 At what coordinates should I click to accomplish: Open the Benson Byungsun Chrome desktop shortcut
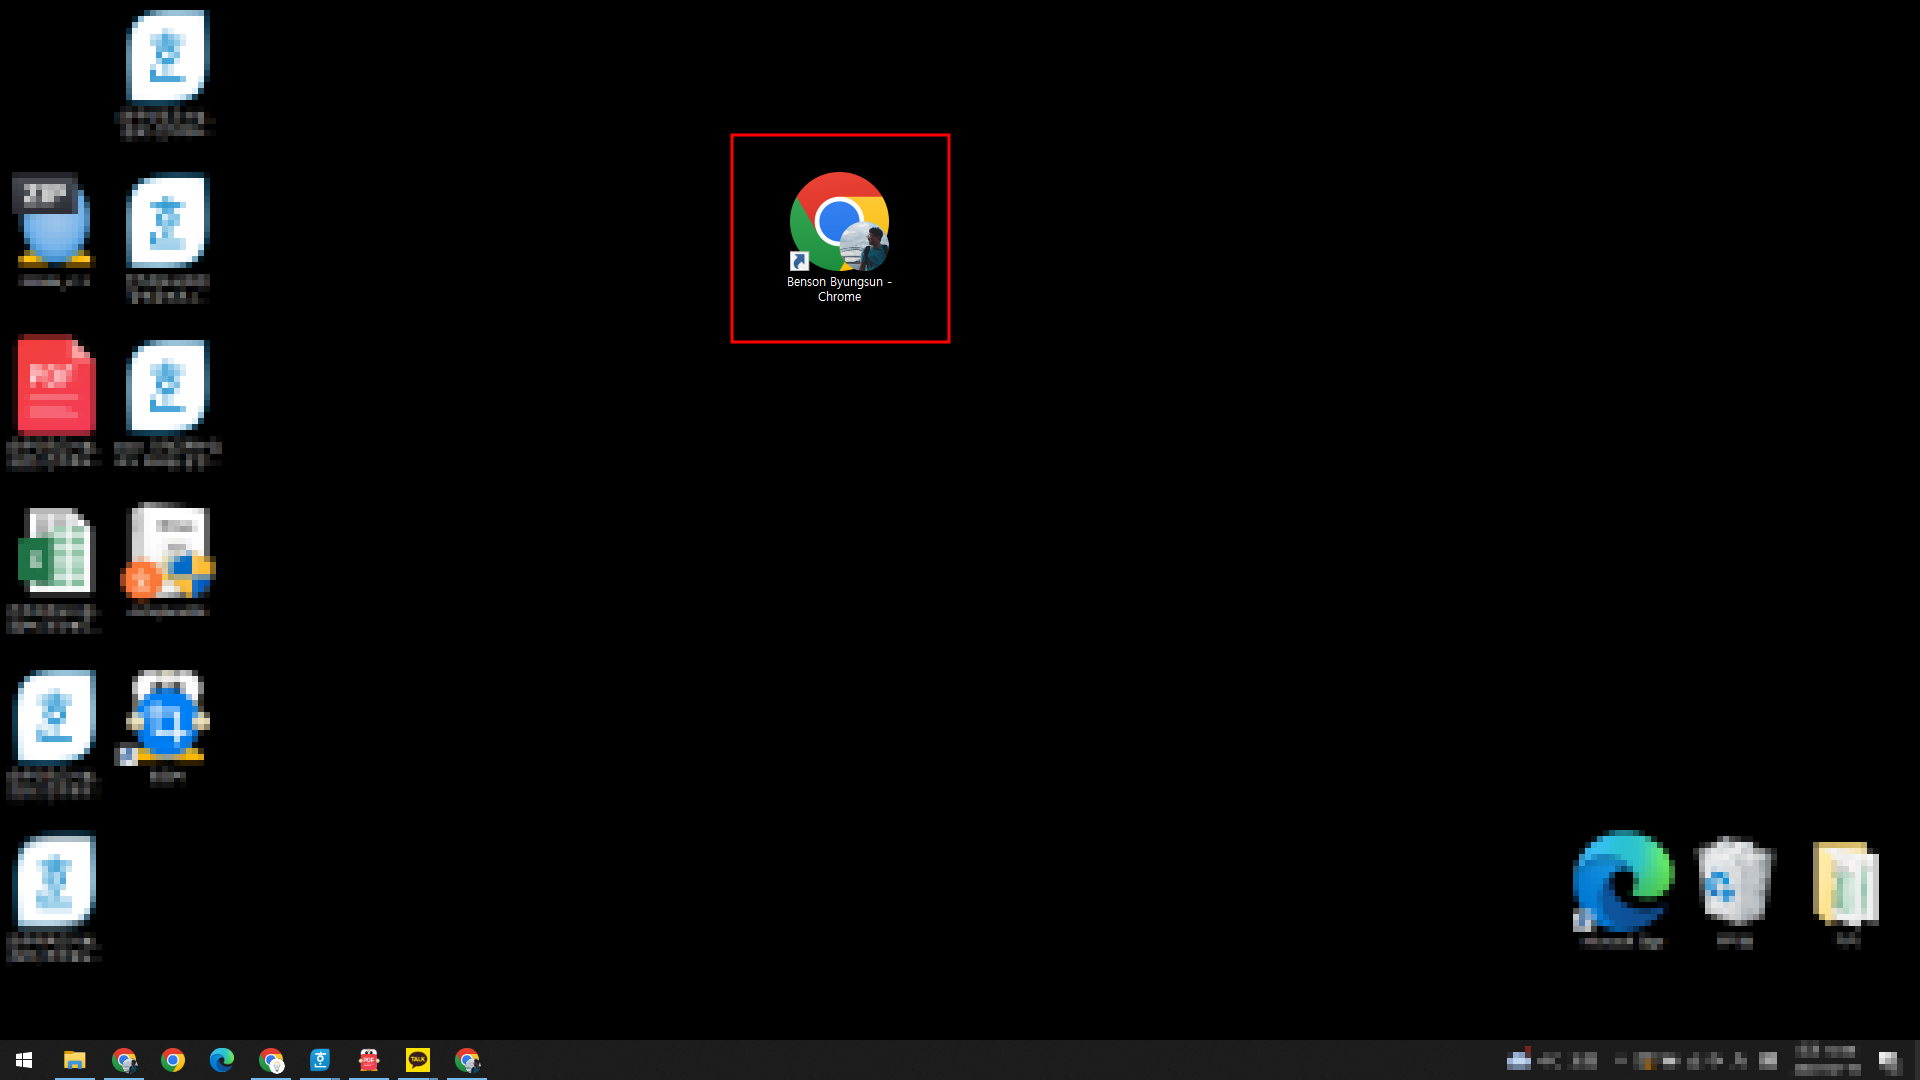pyautogui.click(x=839, y=223)
